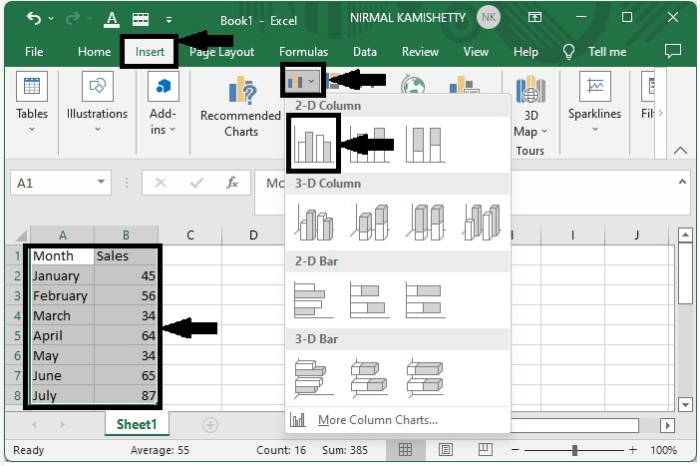Expand the formula bar chevron
700x466 pixels.
coord(682,182)
